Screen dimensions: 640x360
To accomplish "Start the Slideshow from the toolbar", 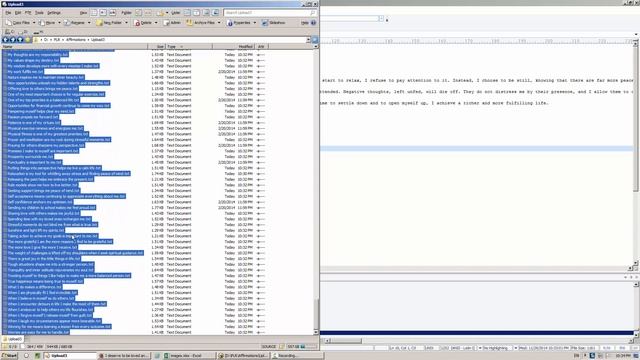I will point(273,23).
